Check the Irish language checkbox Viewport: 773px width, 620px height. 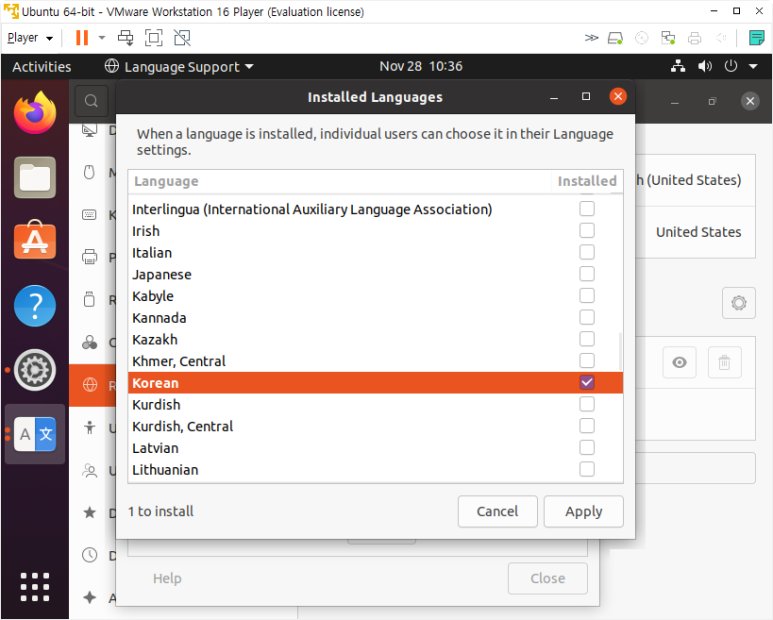(x=587, y=230)
